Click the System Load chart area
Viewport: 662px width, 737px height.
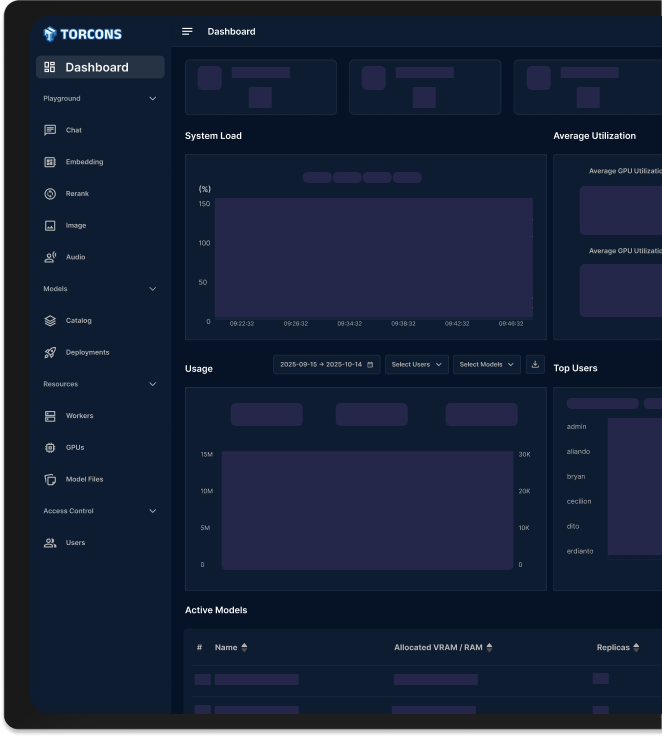click(x=374, y=258)
